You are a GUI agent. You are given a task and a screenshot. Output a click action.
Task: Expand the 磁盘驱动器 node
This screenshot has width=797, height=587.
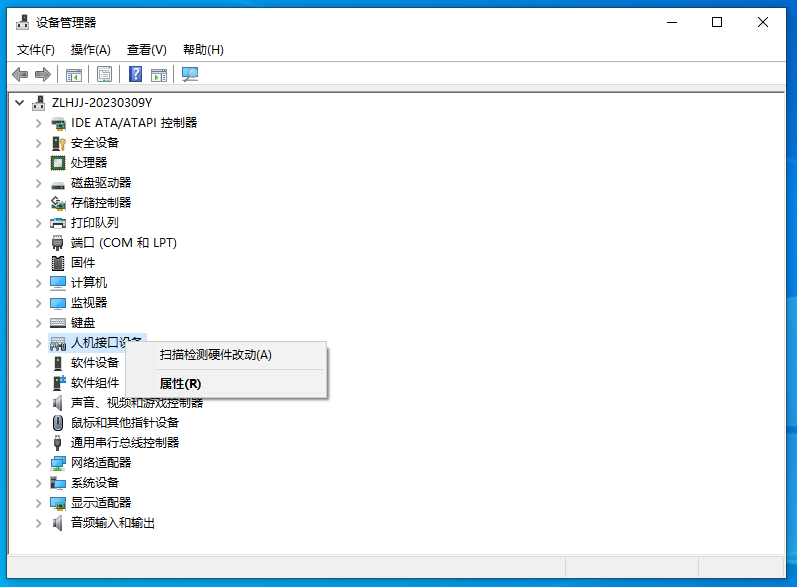tap(39, 183)
